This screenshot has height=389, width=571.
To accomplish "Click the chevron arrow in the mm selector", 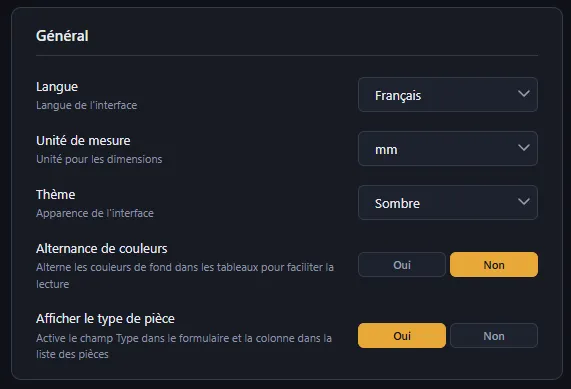I will 524,148.
